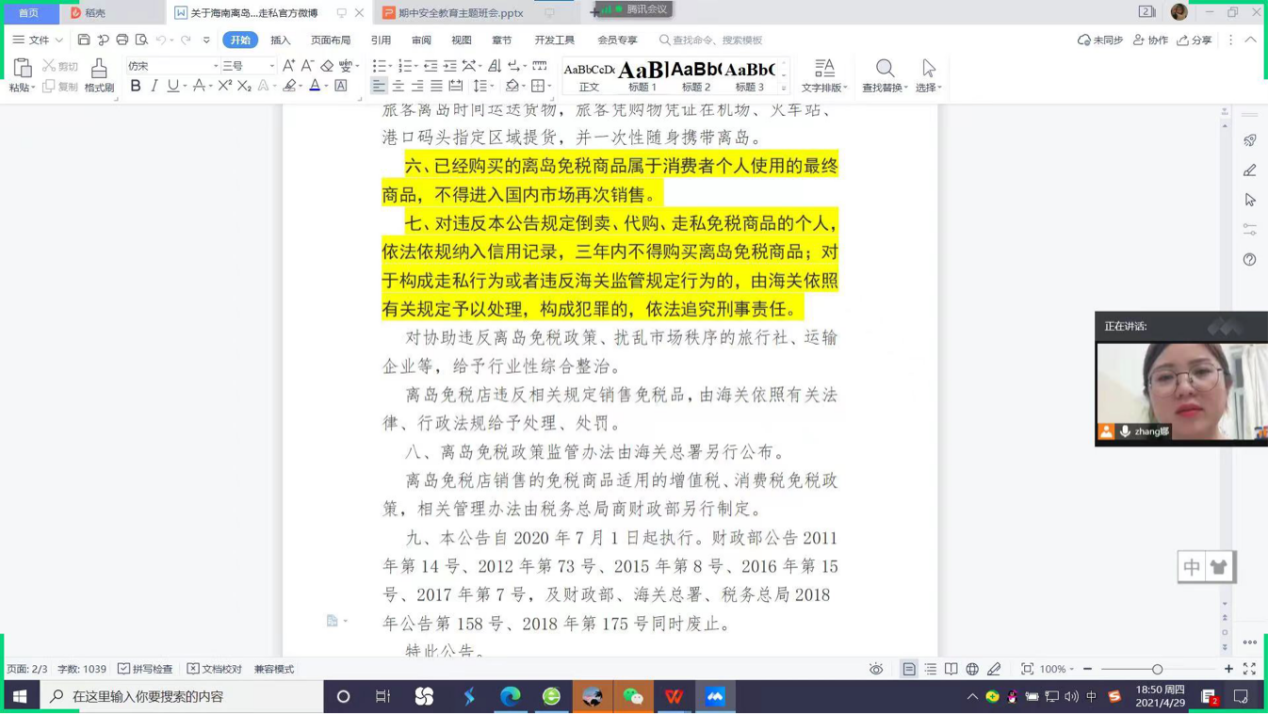Open the font name dropdown showing 仿宋

pos(170,65)
